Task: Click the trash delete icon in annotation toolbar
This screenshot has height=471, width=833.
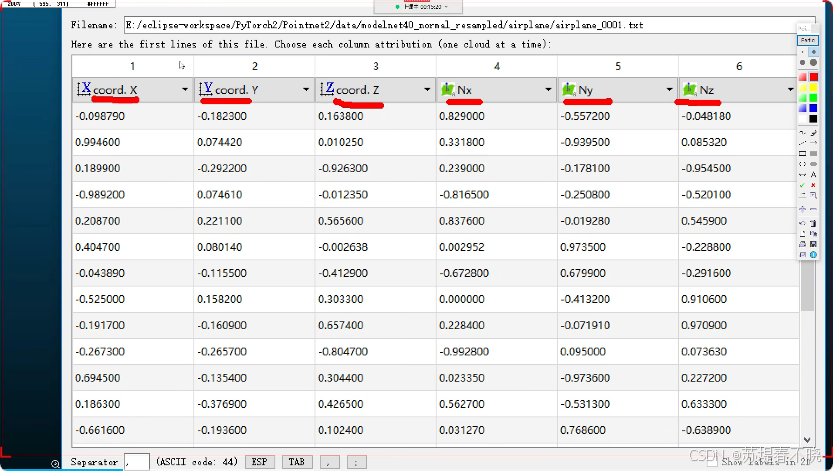Action: click(813, 223)
